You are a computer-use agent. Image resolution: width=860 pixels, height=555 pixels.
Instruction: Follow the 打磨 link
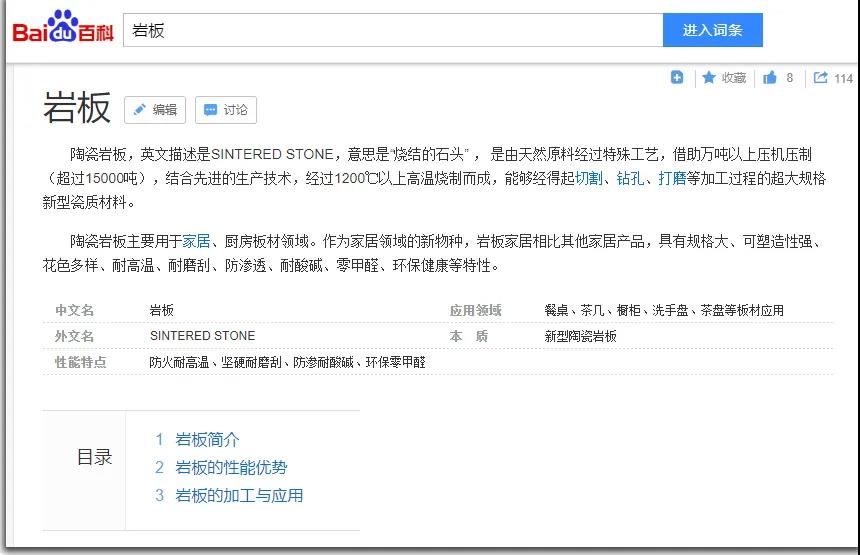[x=672, y=178]
